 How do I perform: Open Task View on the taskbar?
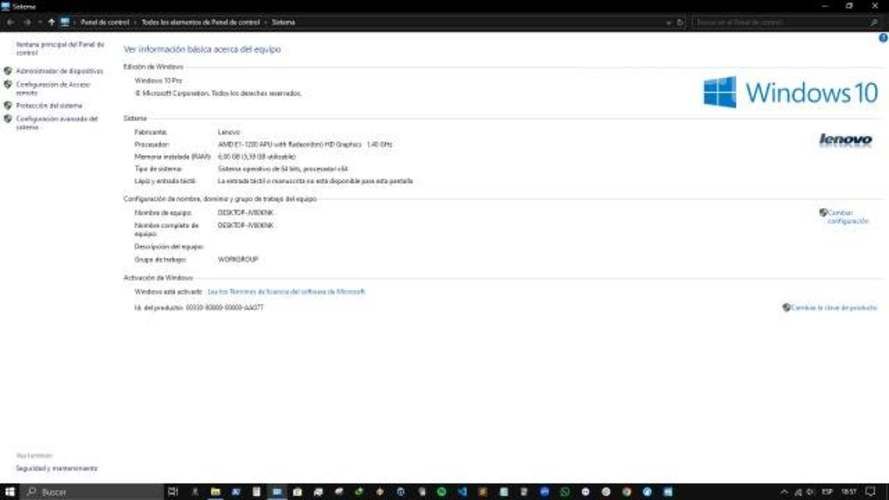173,492
